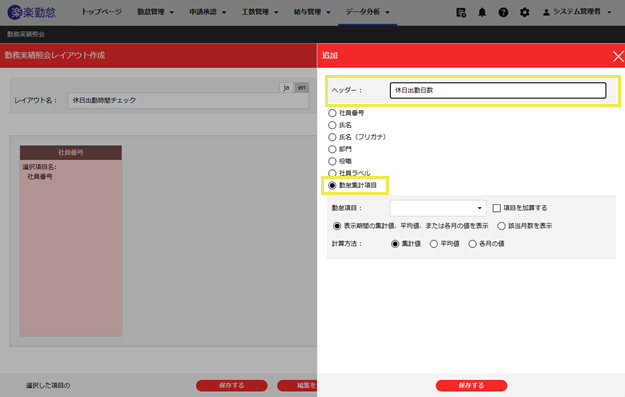Image resolution: width=625 pixels, height=397 pixels.
Task: Click the 勤務実績照会 breadcrumb
Action: pos(26,35)
